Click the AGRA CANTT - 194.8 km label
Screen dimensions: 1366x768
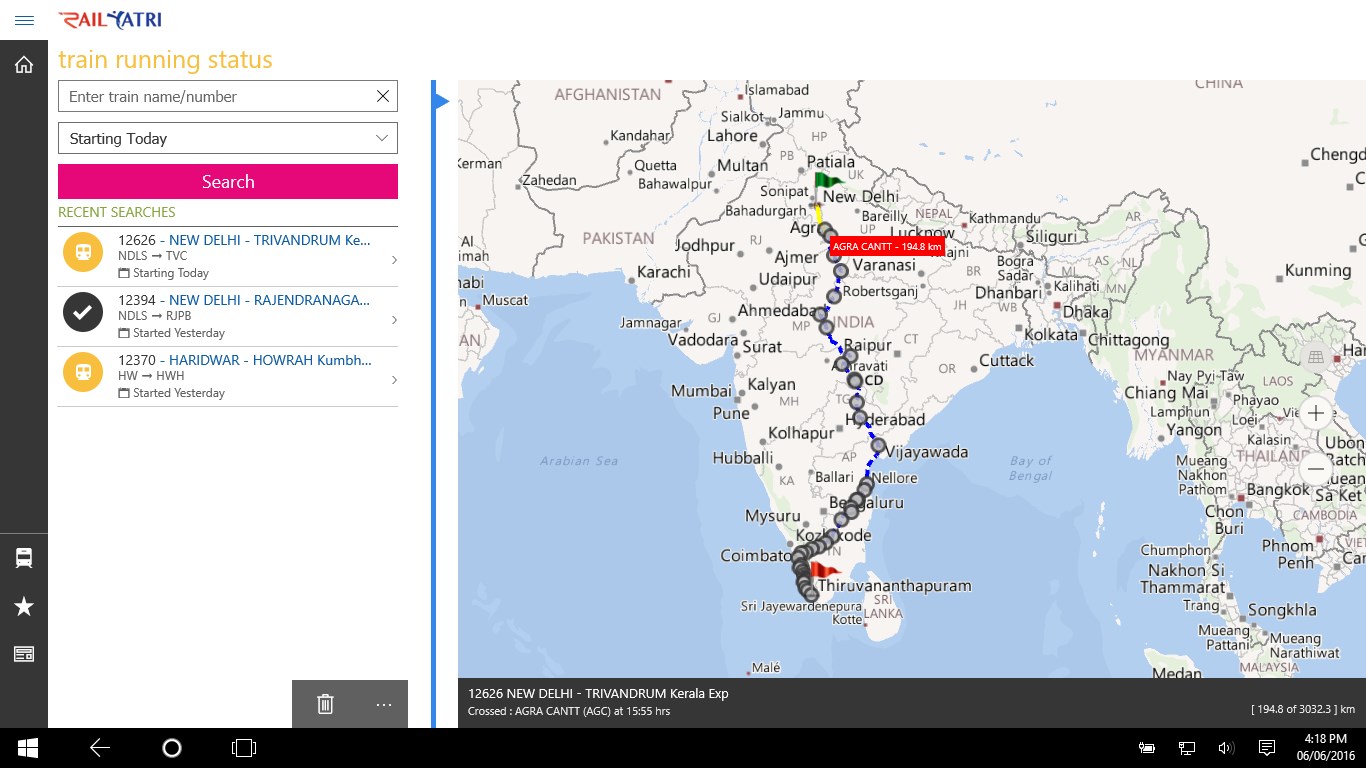click(x=887, y=247)
